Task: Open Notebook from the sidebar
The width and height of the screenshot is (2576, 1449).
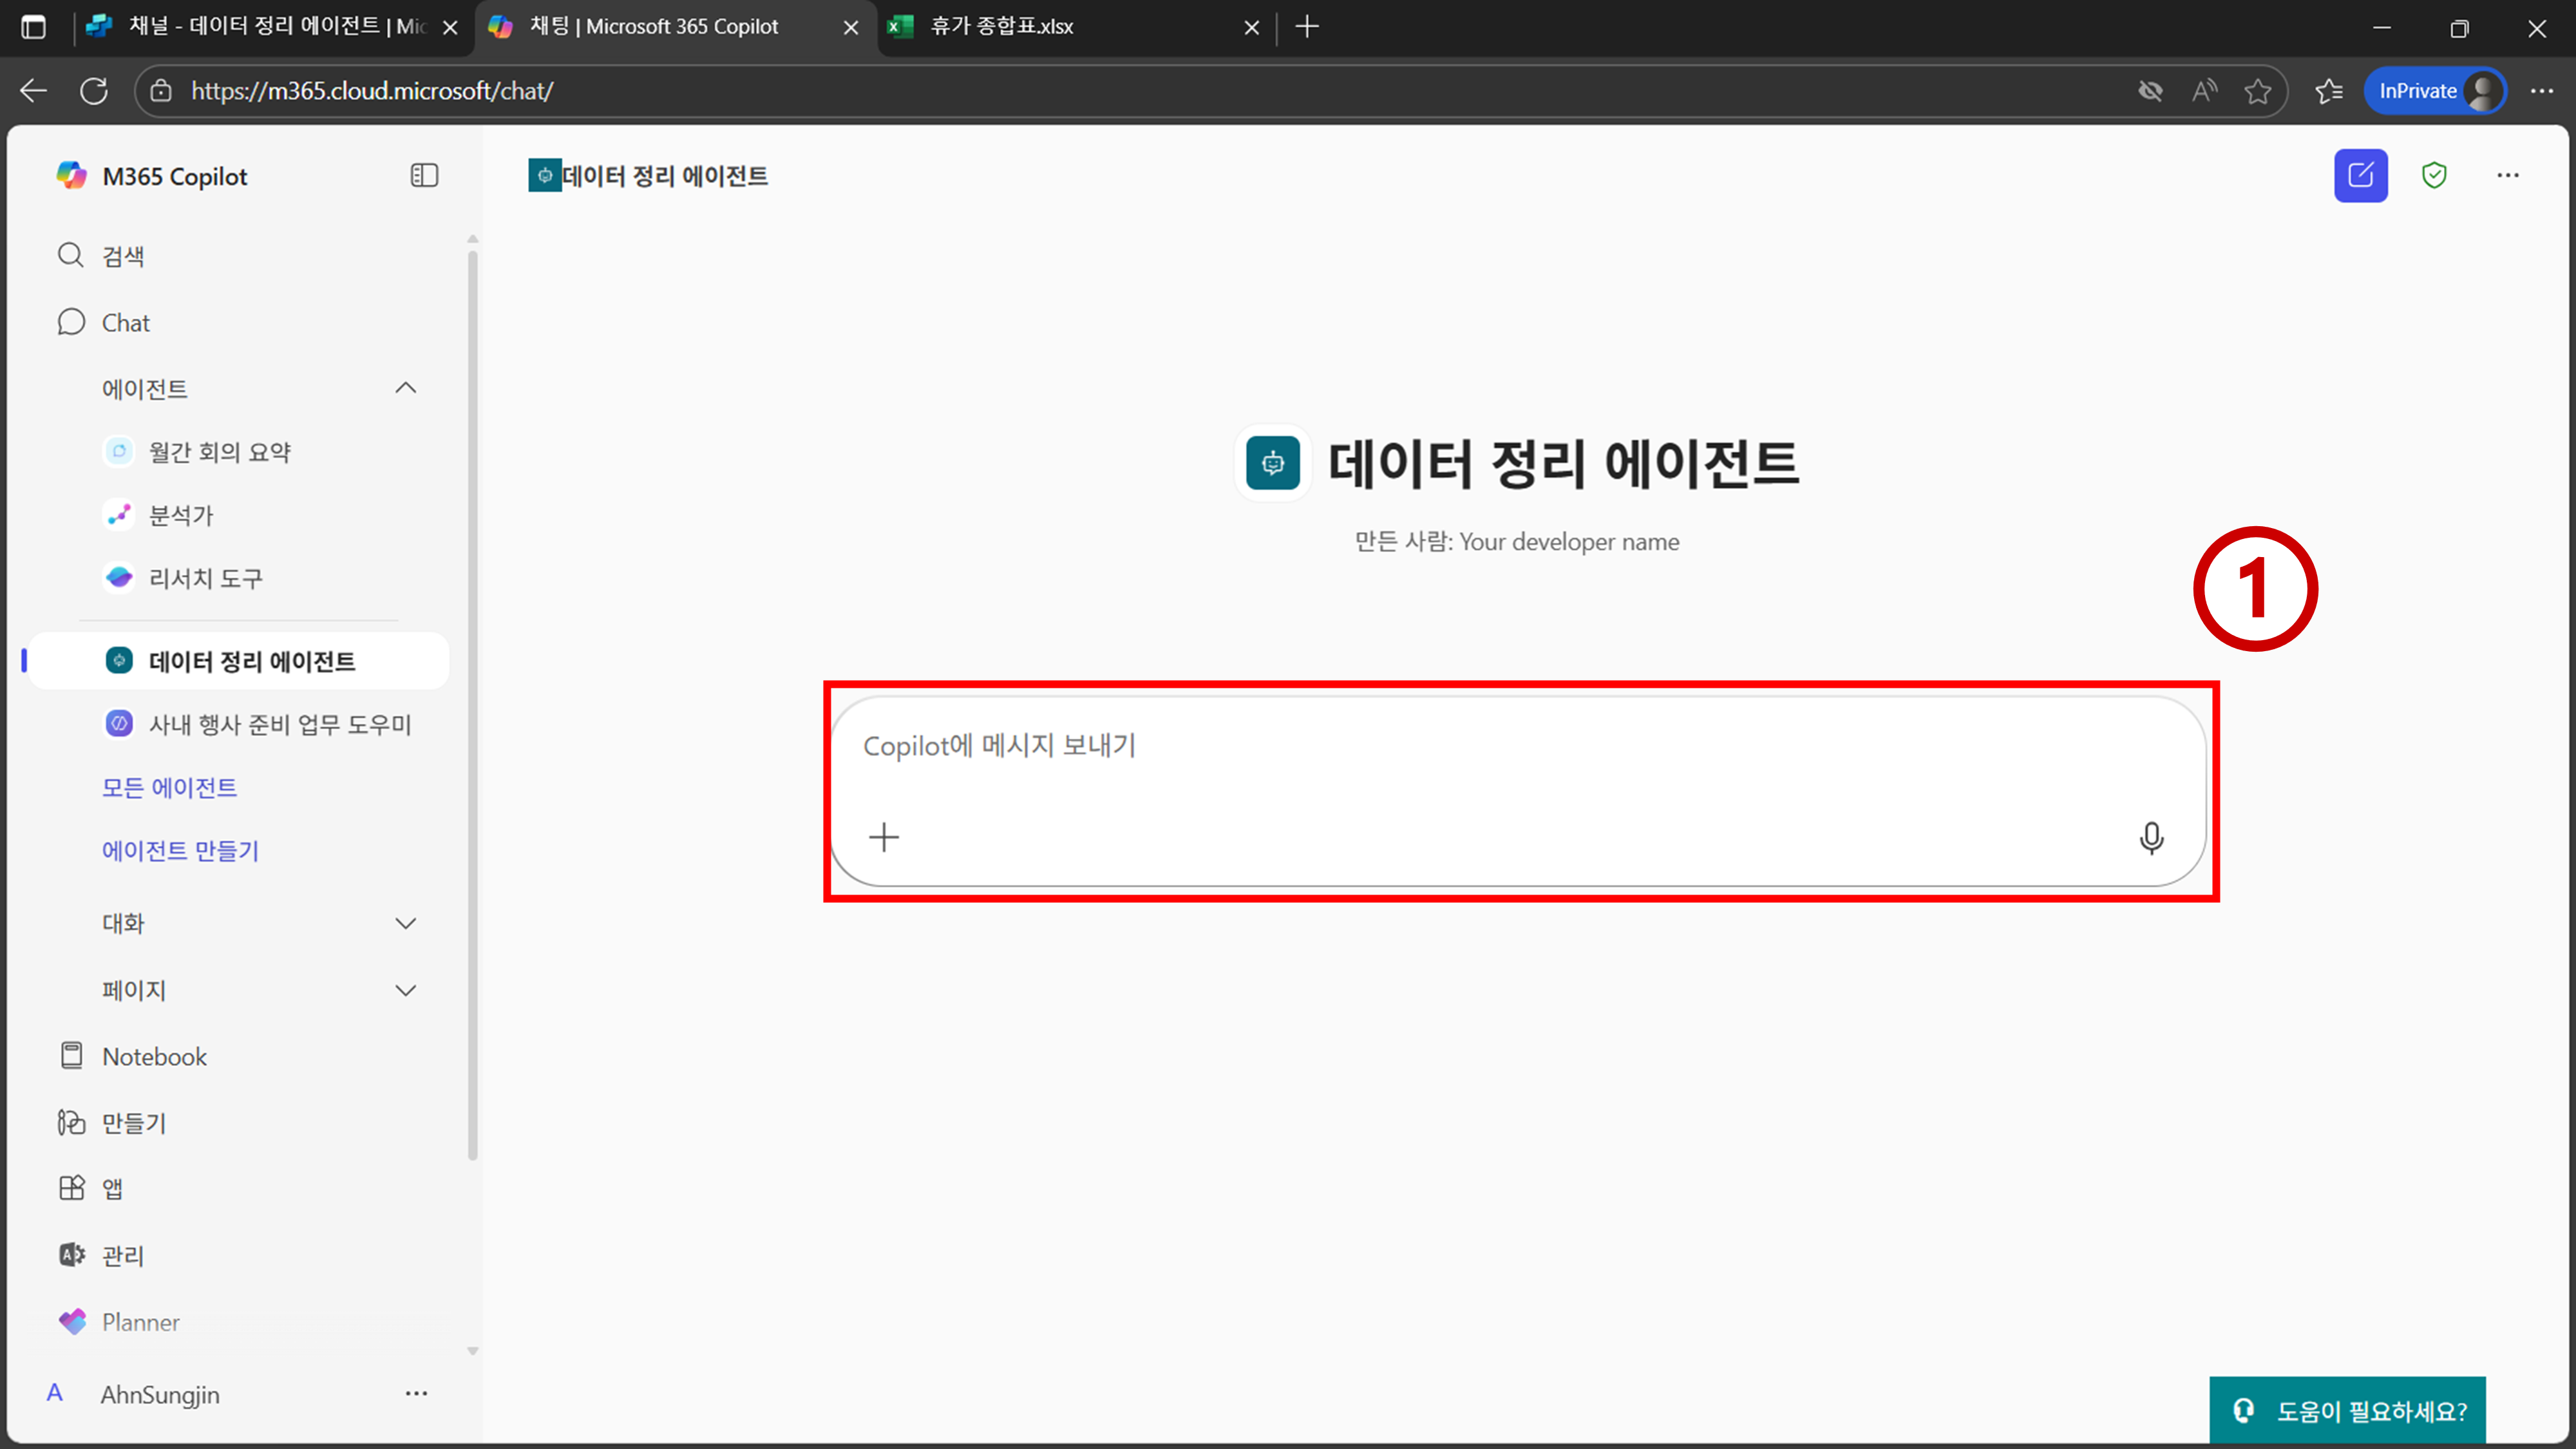Action: point(154,1056)
